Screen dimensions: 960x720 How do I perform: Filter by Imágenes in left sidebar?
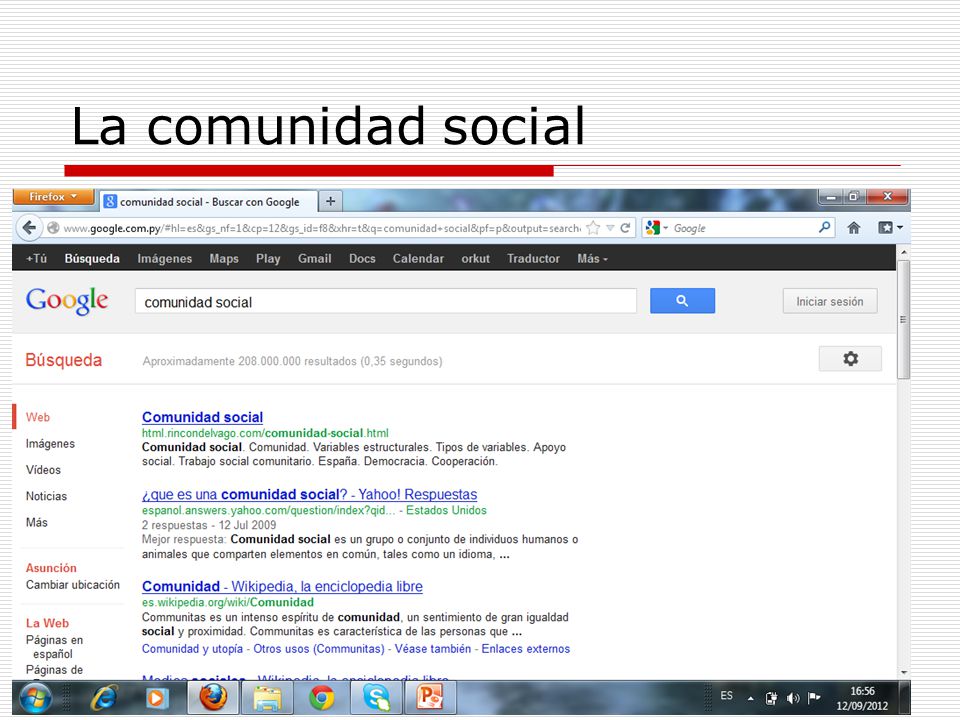[x=50, y=443]
